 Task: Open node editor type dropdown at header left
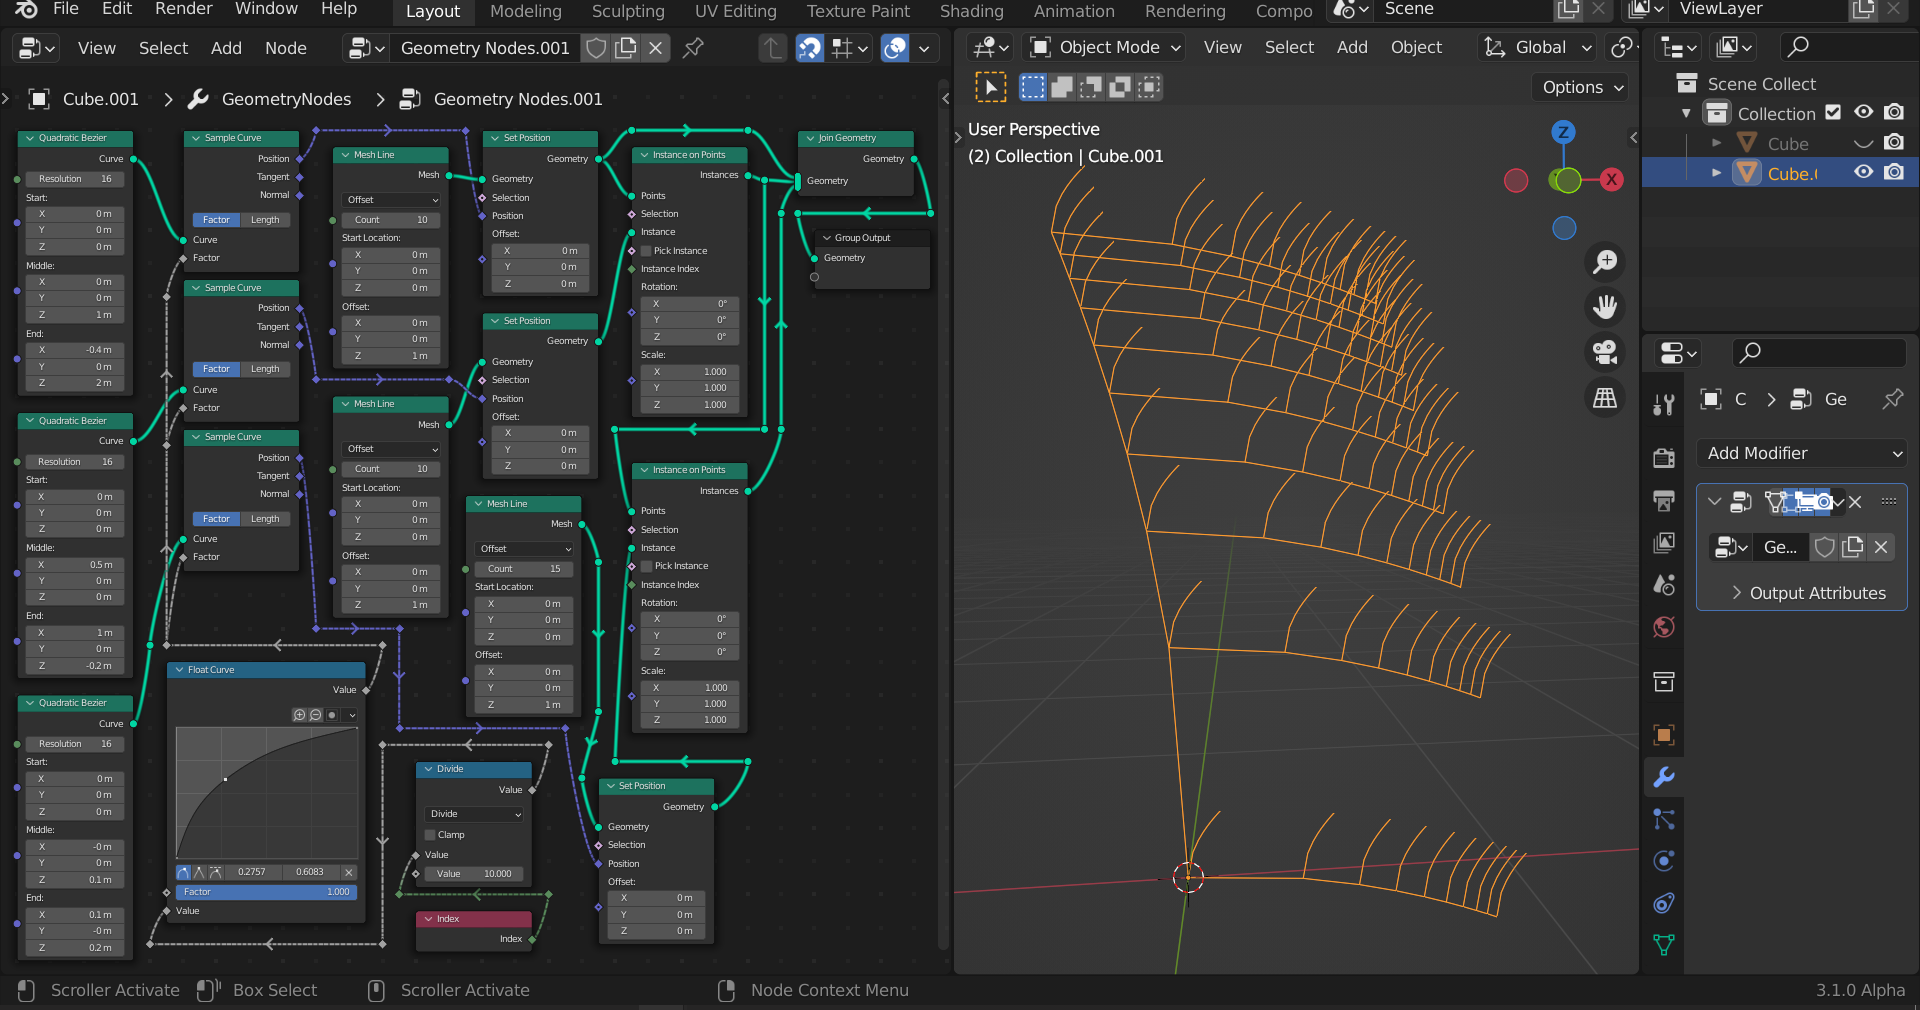click(37, 48)
